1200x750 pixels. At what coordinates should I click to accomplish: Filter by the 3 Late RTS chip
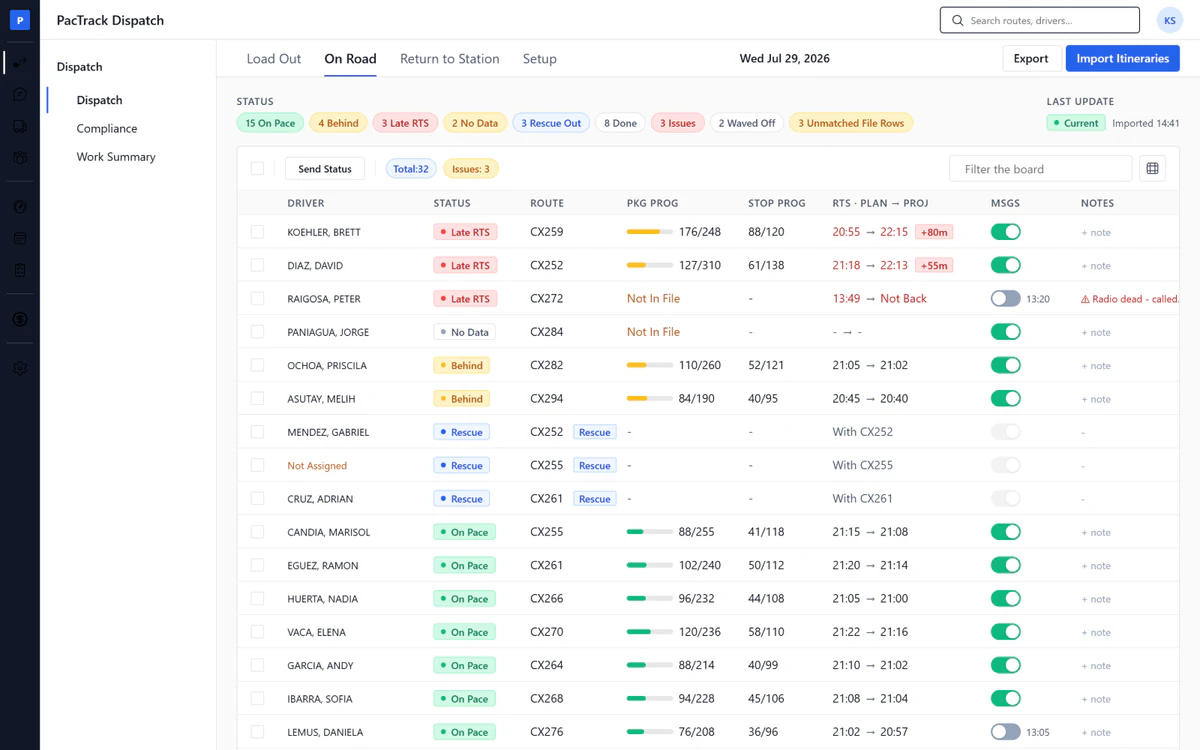point(405,123)
